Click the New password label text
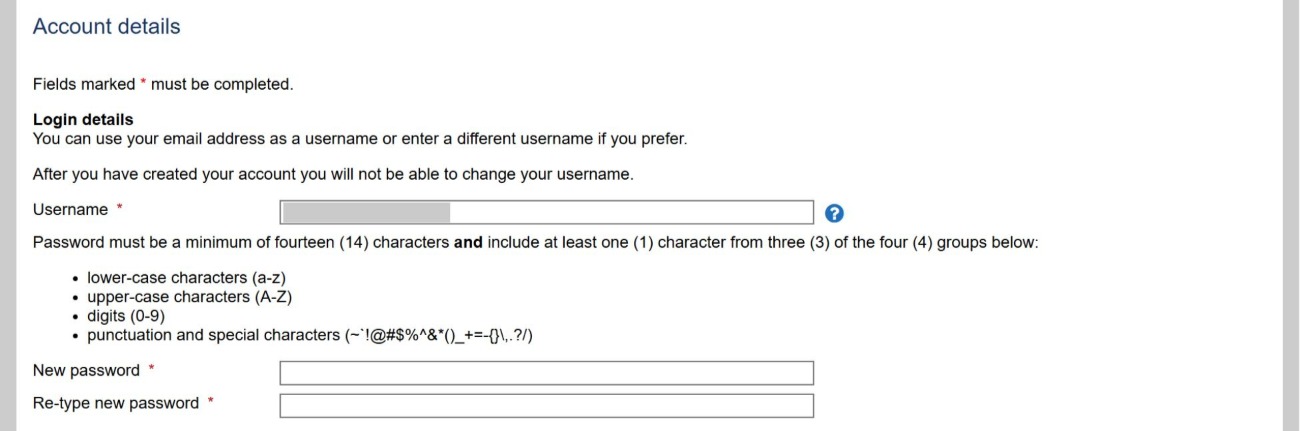 (86, 371)
